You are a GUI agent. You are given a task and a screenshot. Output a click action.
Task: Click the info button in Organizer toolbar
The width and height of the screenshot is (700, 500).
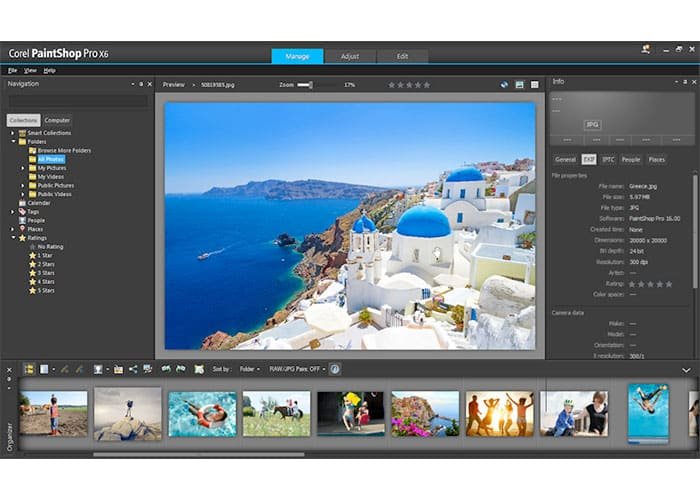point(335,369)
